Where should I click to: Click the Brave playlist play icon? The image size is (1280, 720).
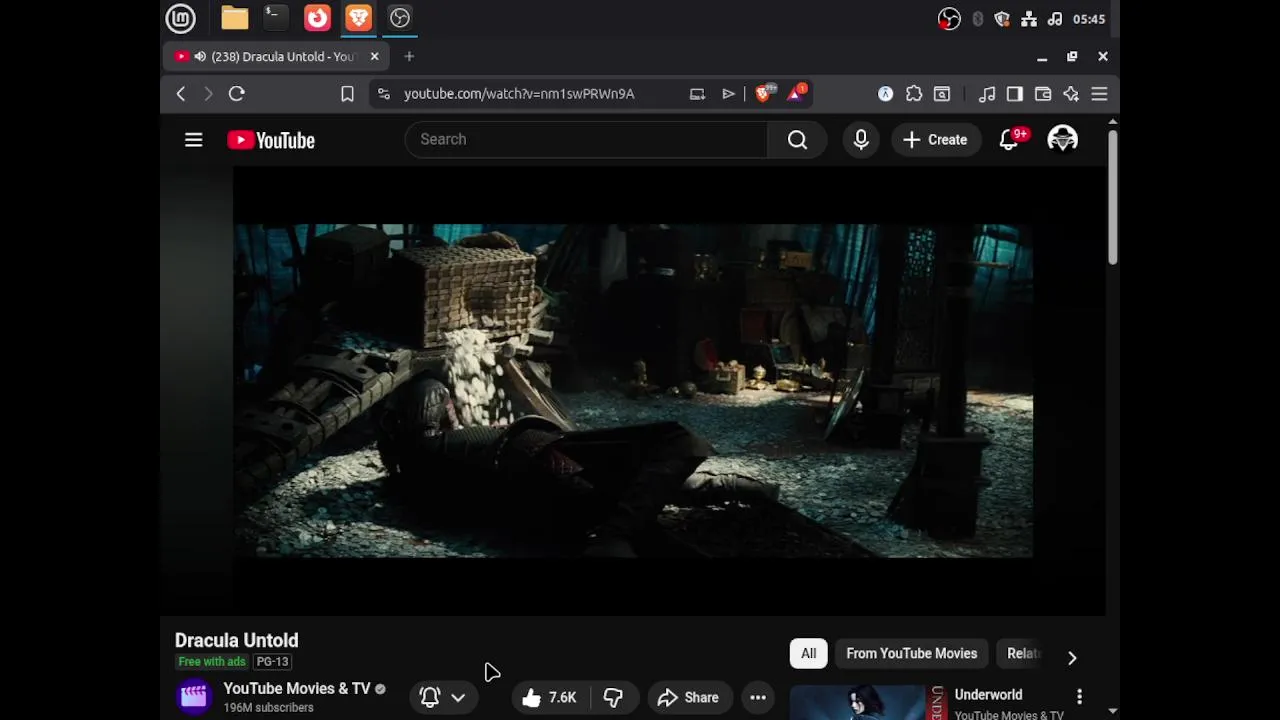tap(728, 94)
